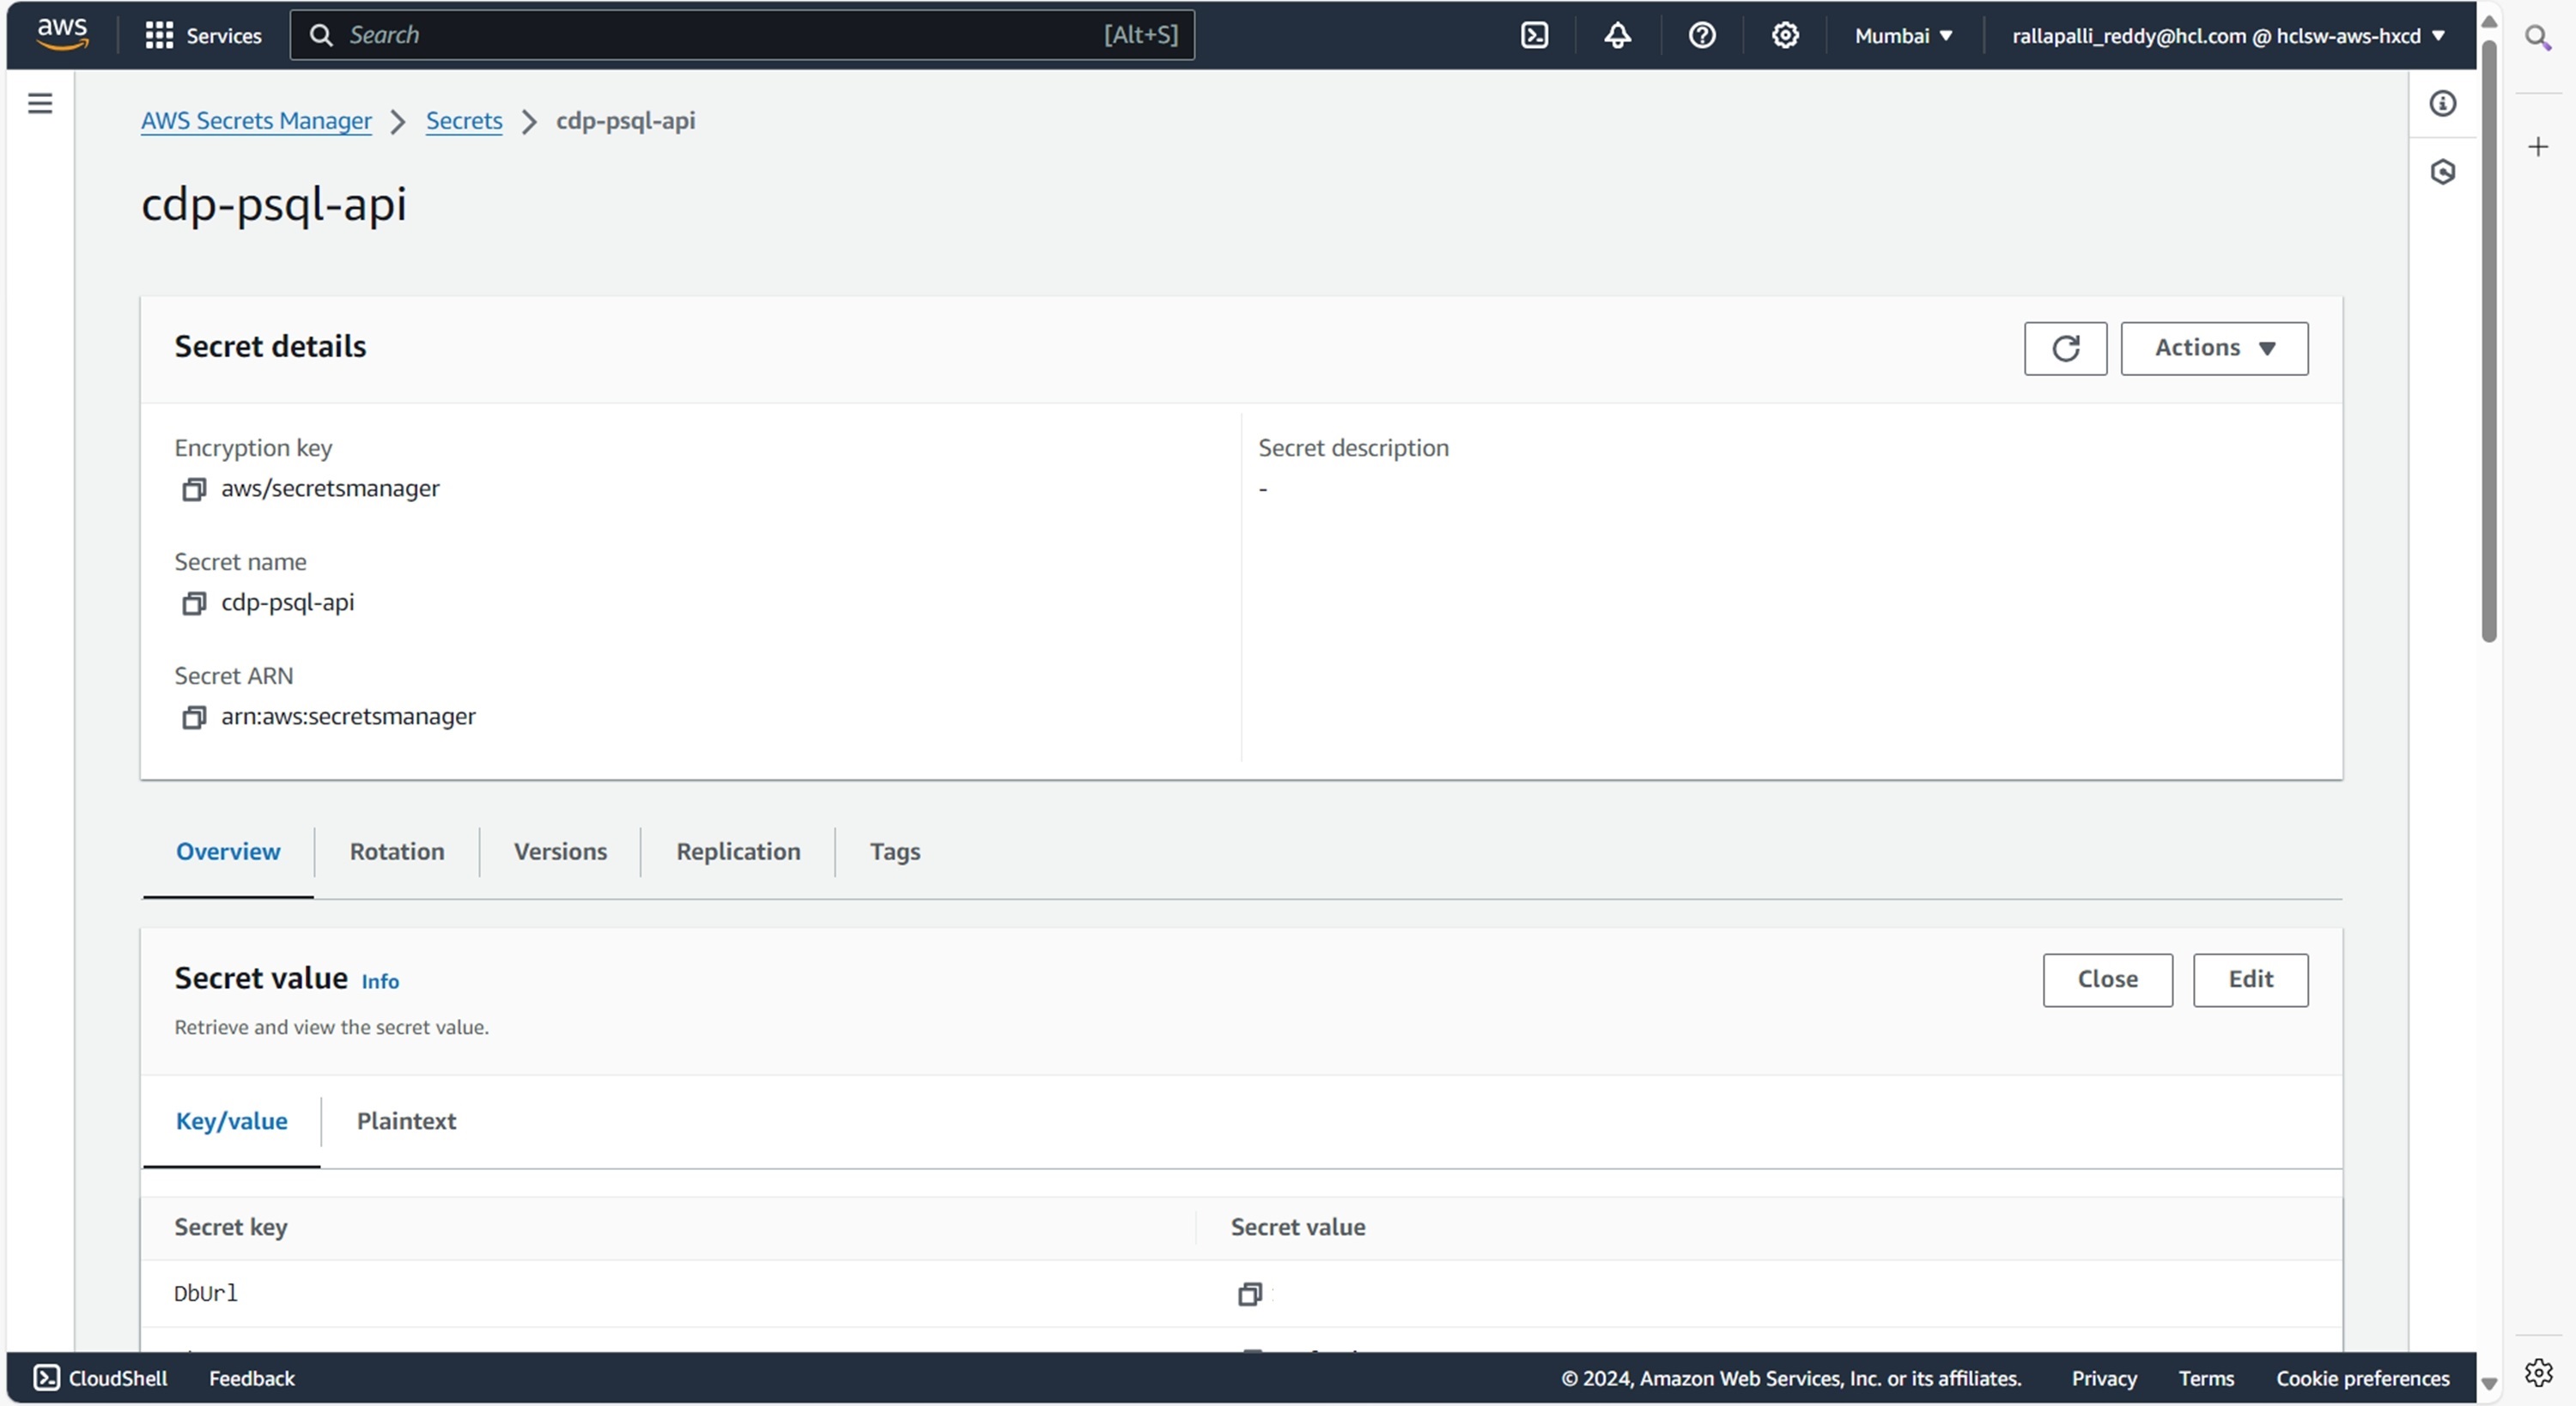Expand the account menu rallapalli_reddy@hcl.com

click(x=2228, y=36)
